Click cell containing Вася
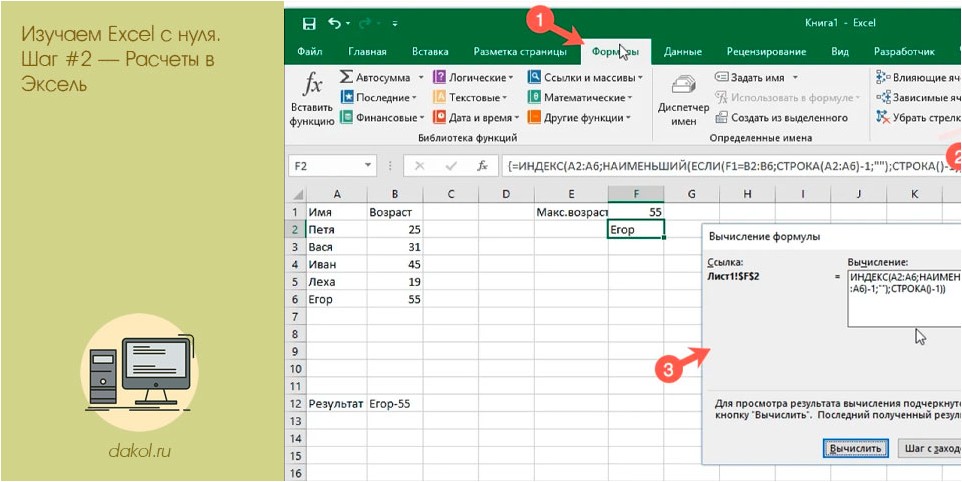This screenshot has height=482, width=962. point(337,247)
